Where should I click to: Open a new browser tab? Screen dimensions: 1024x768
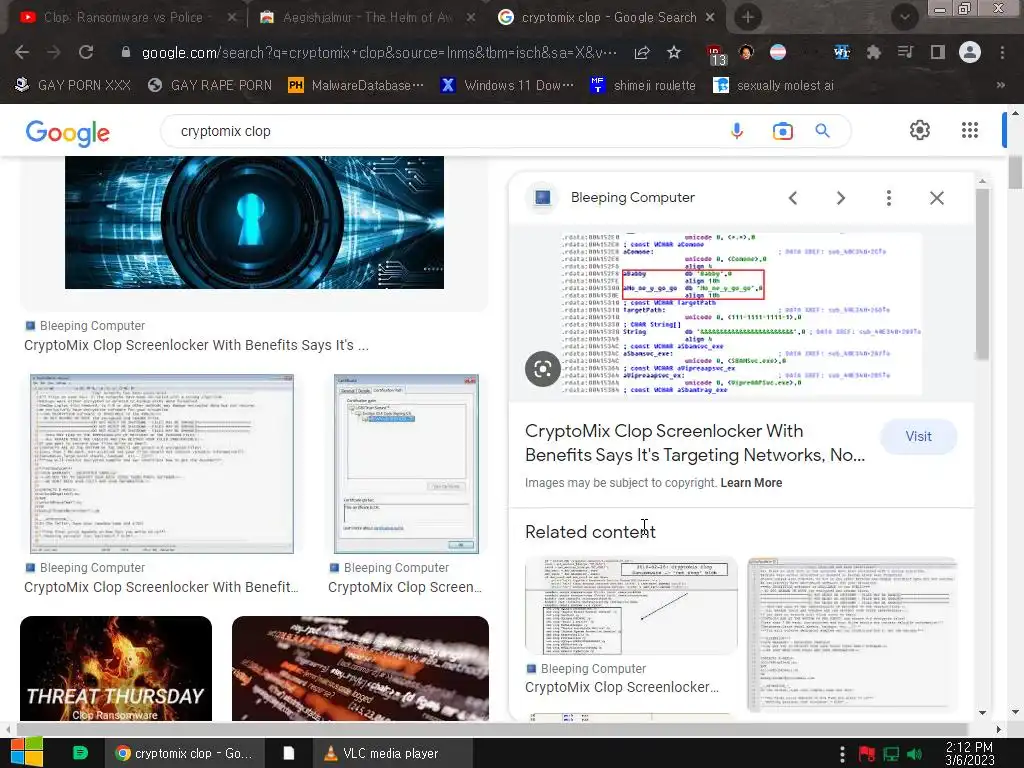pos(748,18)
